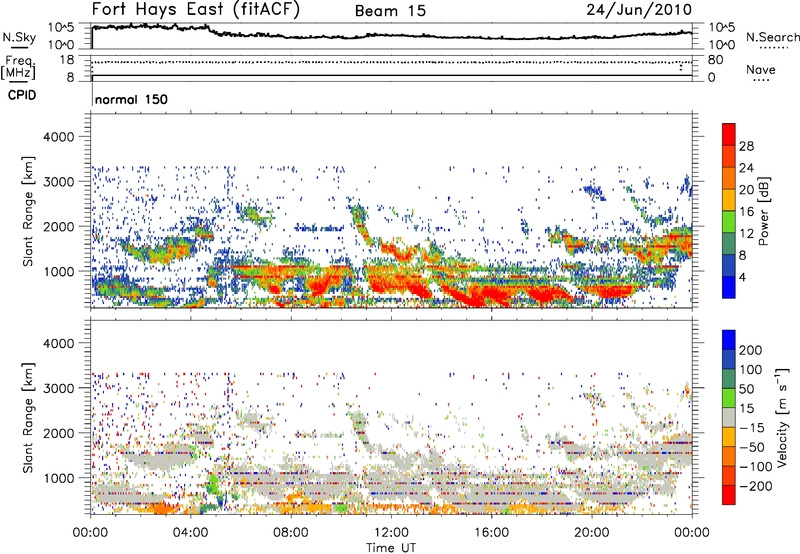Image resolution: width=800 pixels, height=554 pixels.
Task: Click the 'Nave' legend label
Action: click(761, 70)
